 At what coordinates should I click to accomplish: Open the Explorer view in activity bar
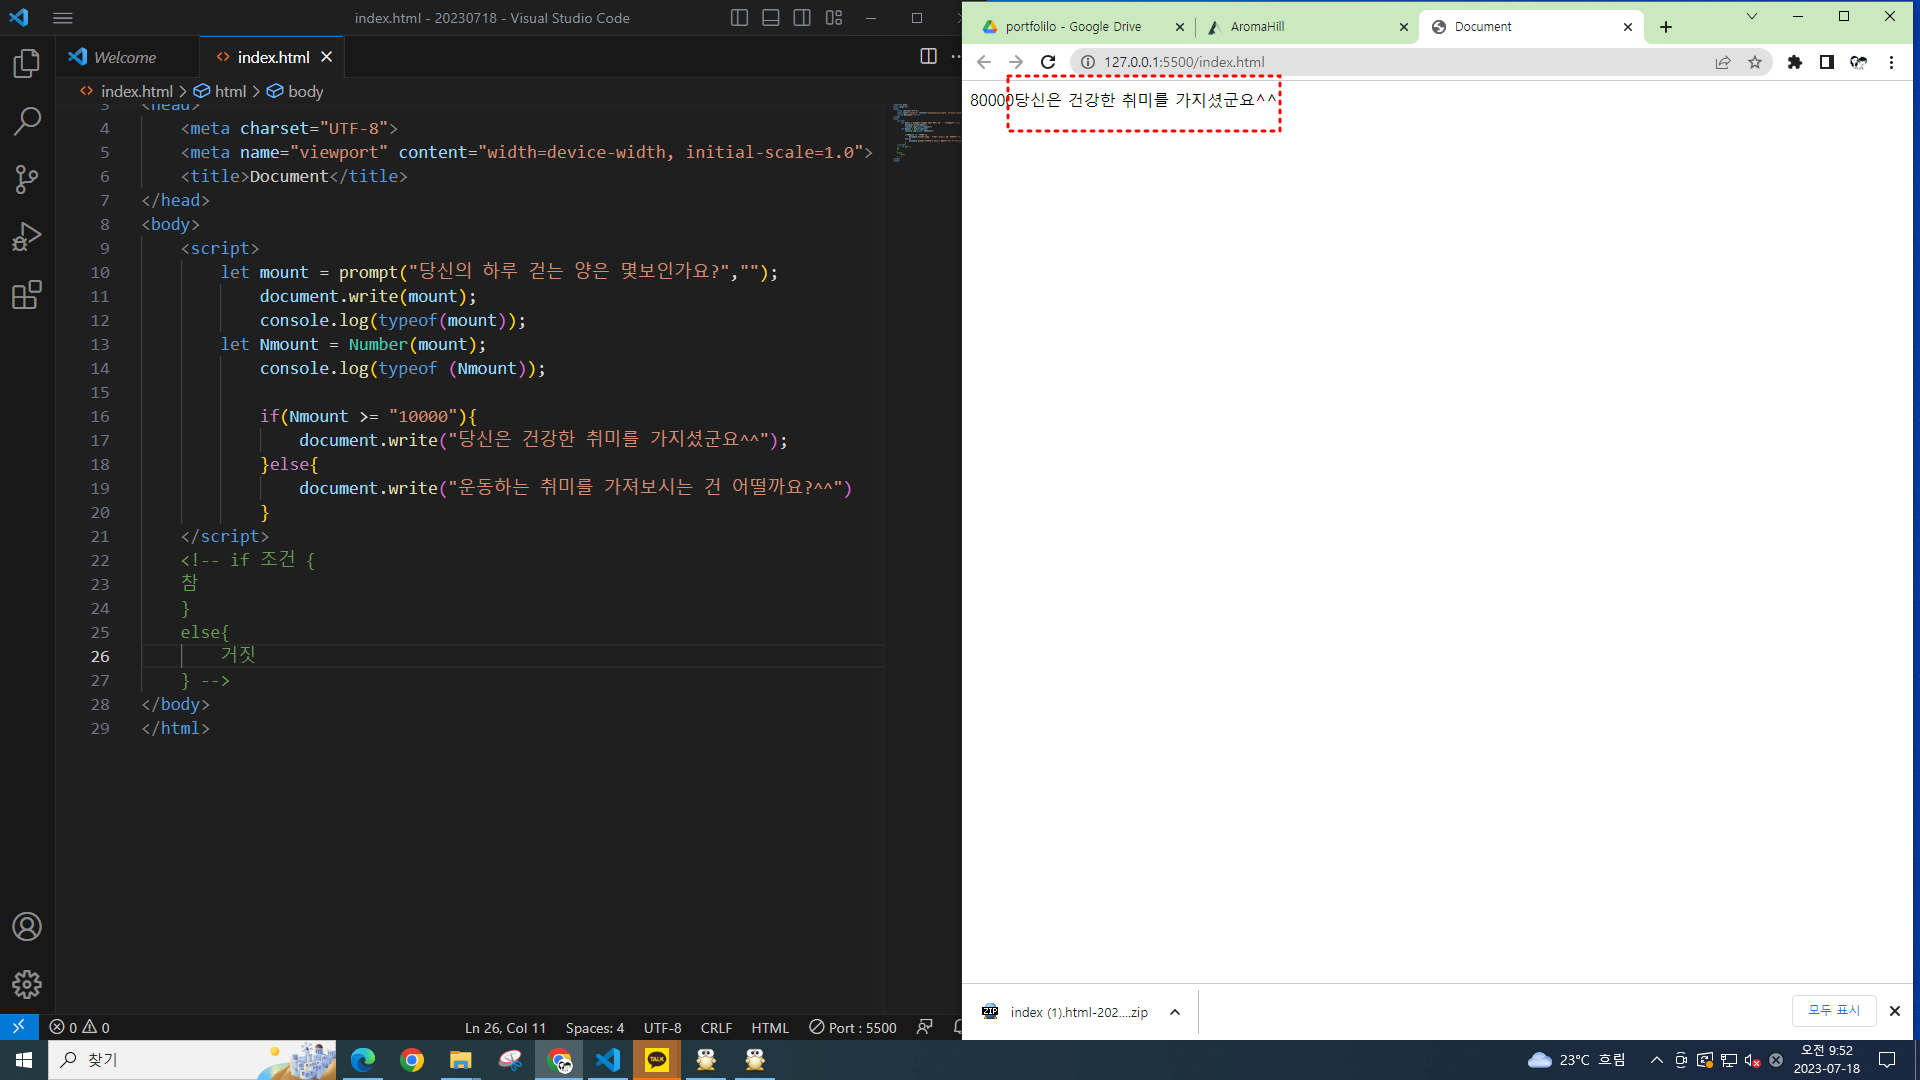point(27,64)
